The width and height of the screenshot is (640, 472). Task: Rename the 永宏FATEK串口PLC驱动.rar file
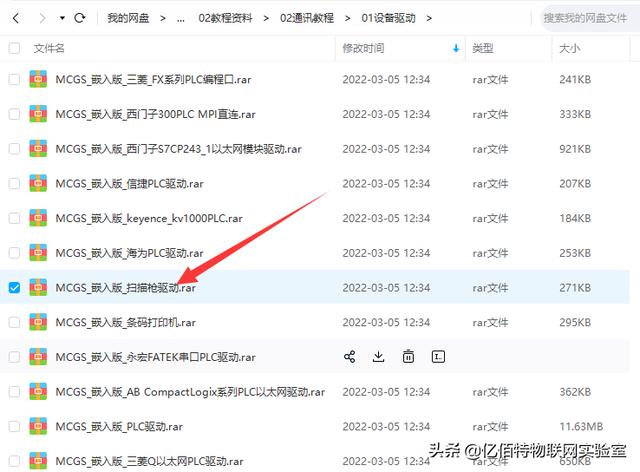[x=438, y=356]
